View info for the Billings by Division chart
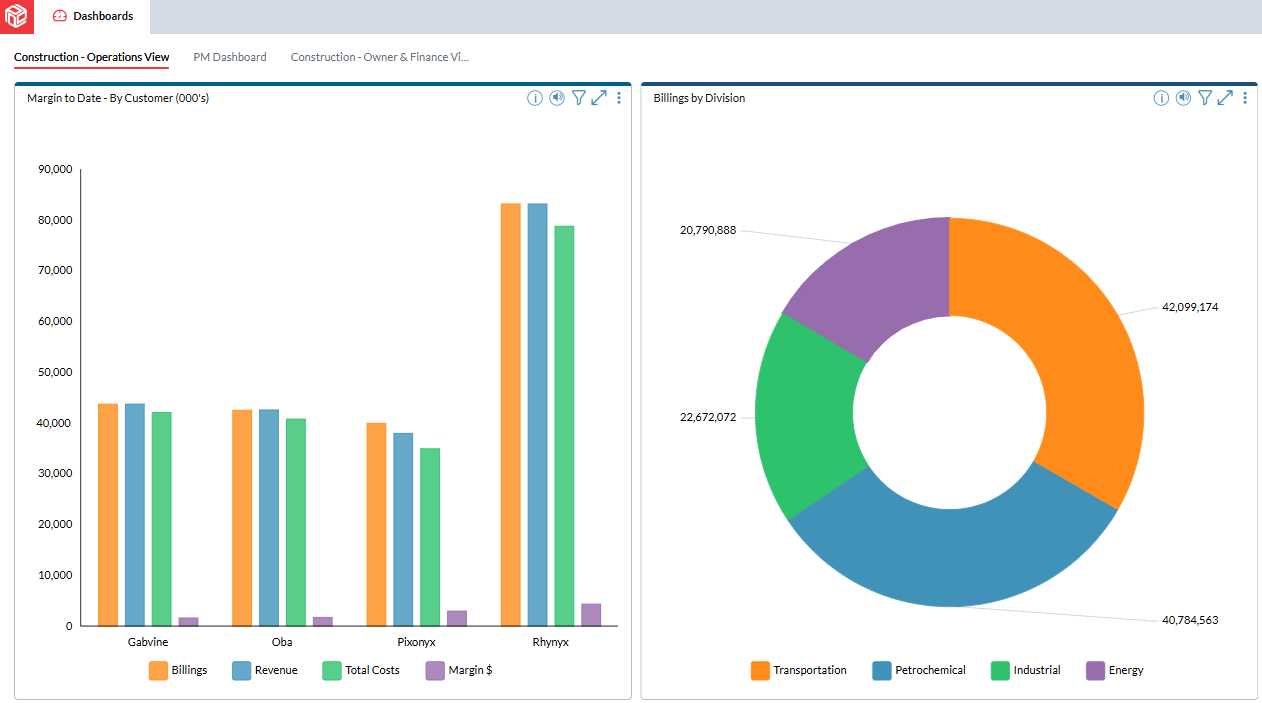The height and width of the screenshot is (703, 1262). click(1161, 98)
